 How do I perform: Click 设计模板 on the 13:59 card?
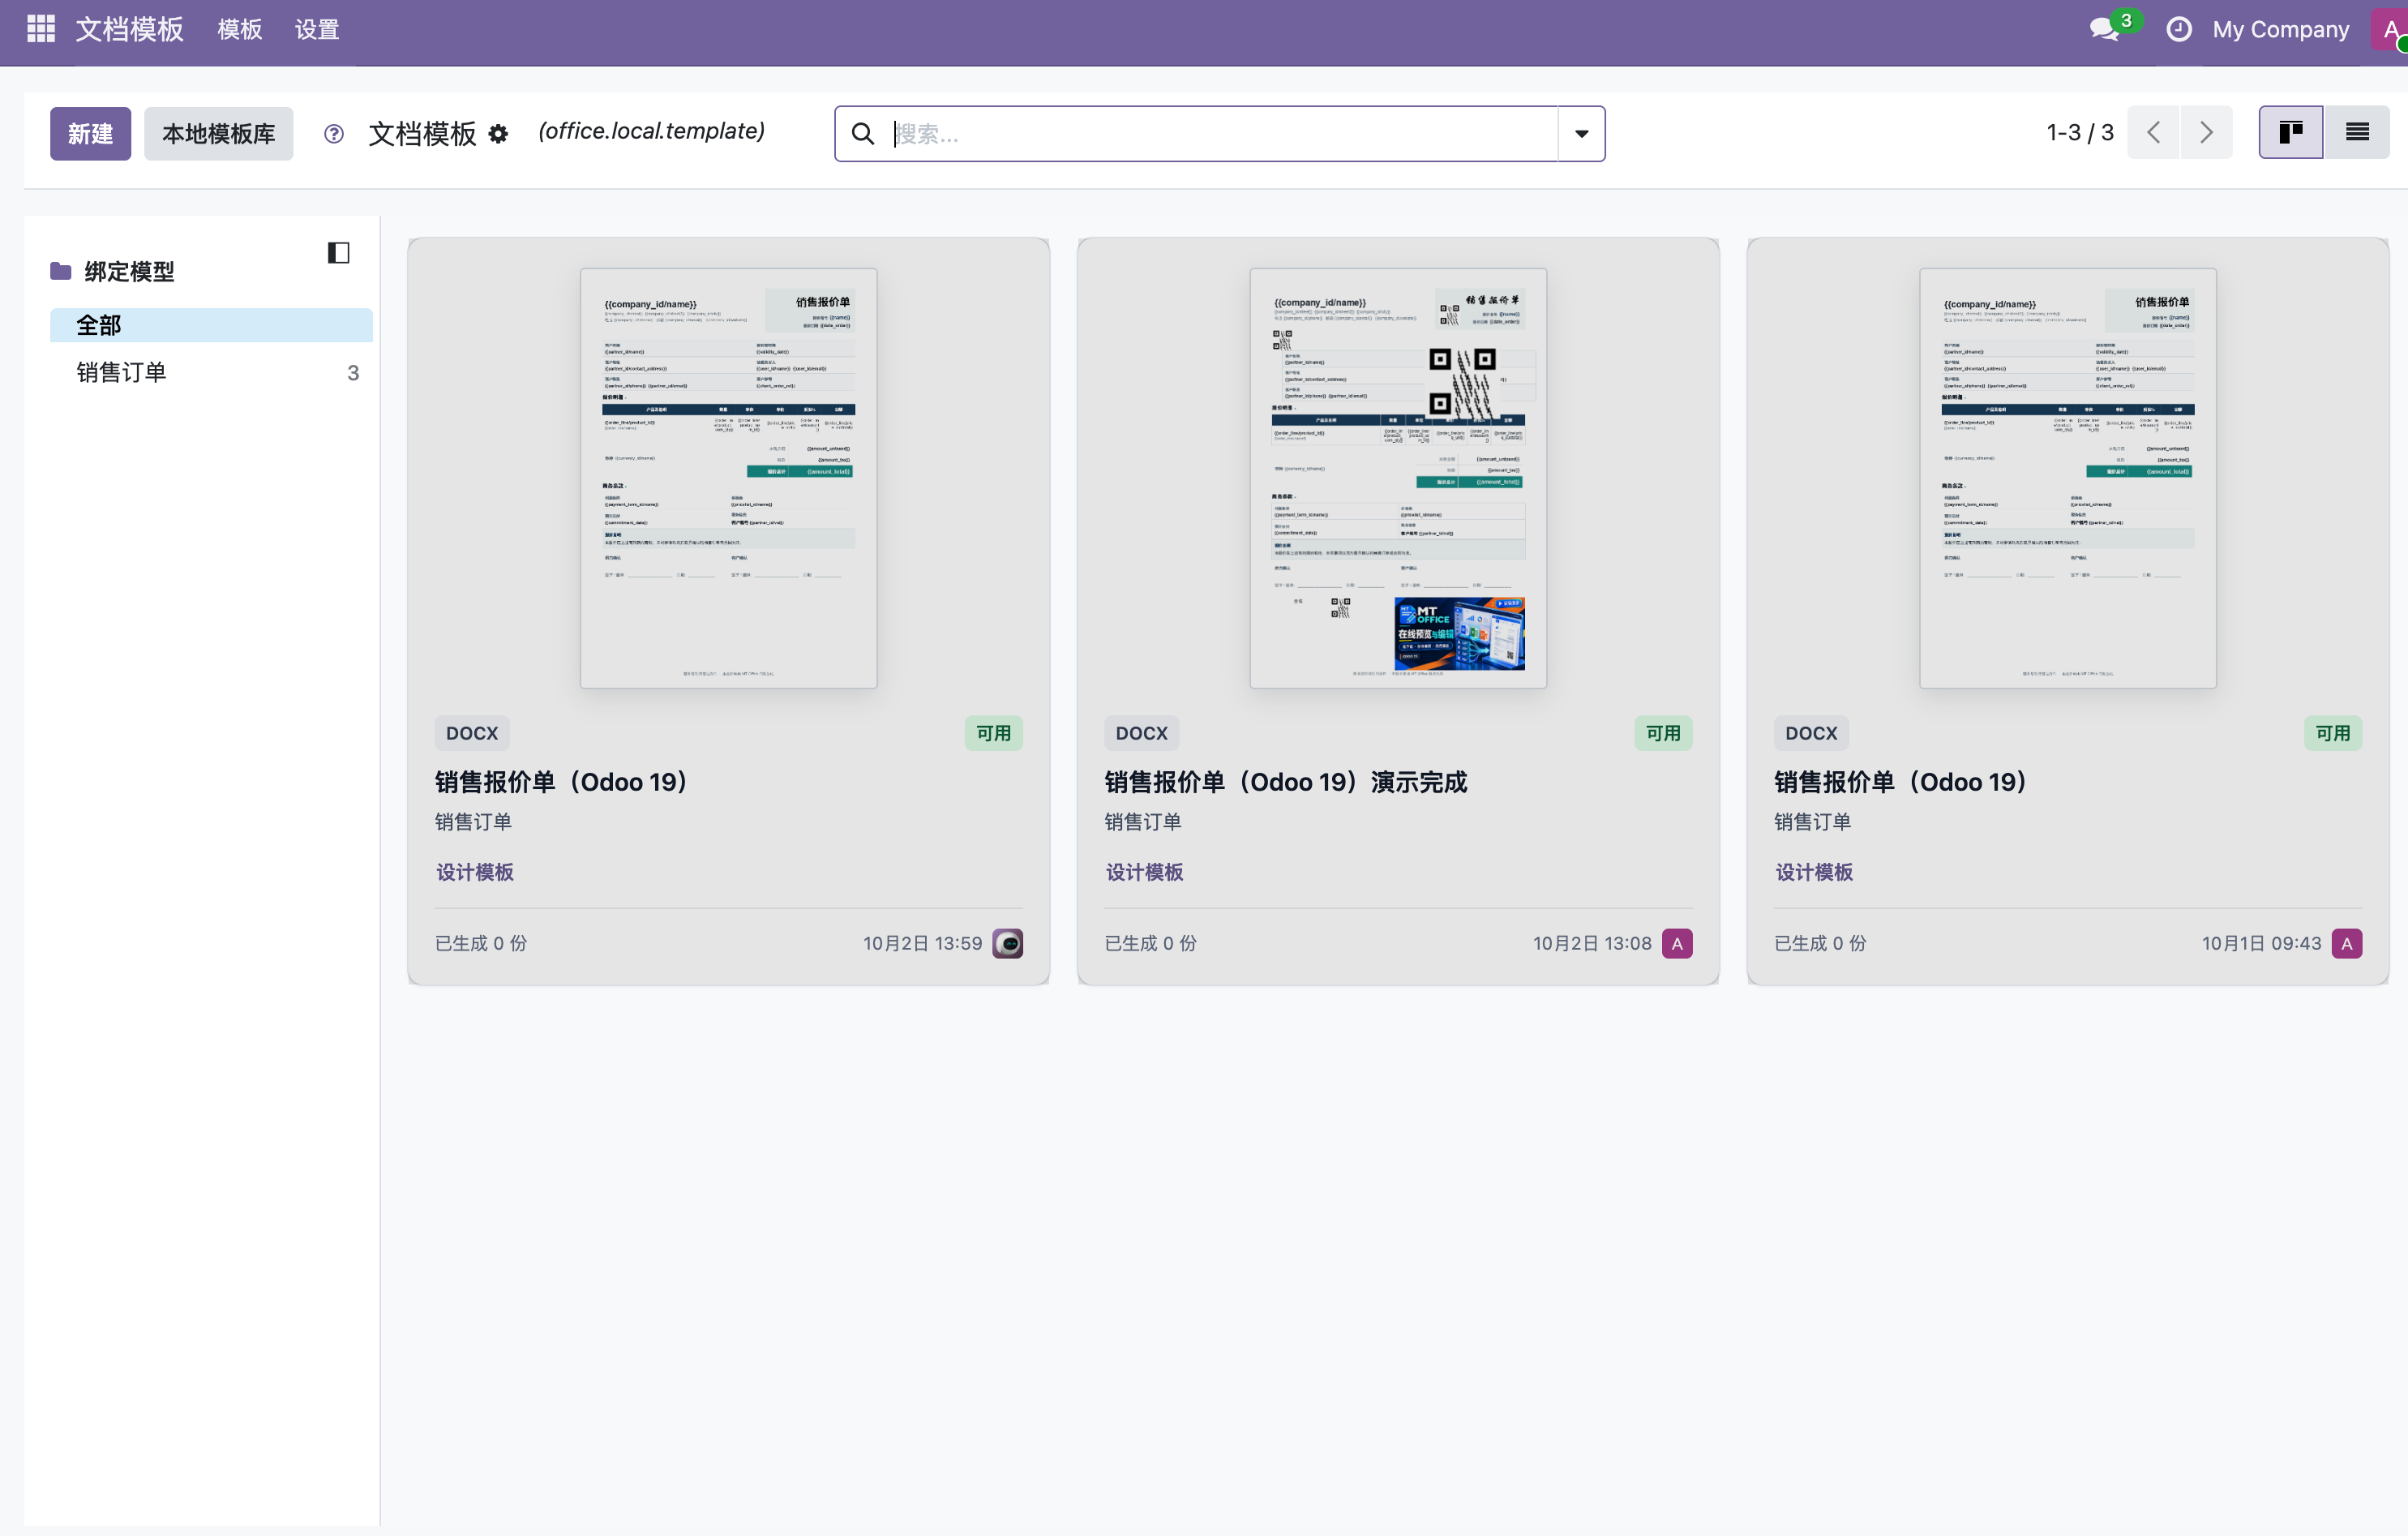coord(475,871)
